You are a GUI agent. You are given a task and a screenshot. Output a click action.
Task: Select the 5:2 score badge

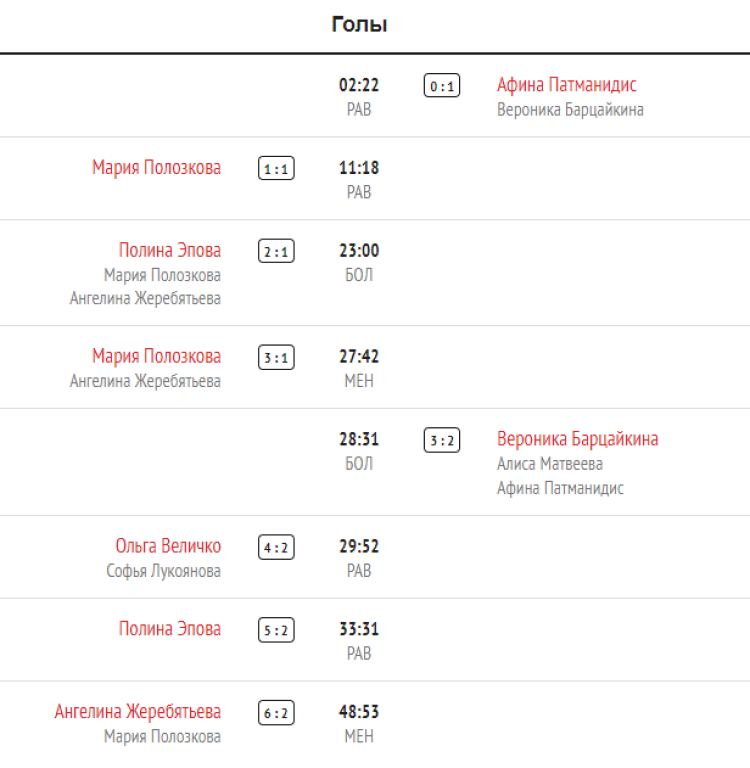pos(276,631)
